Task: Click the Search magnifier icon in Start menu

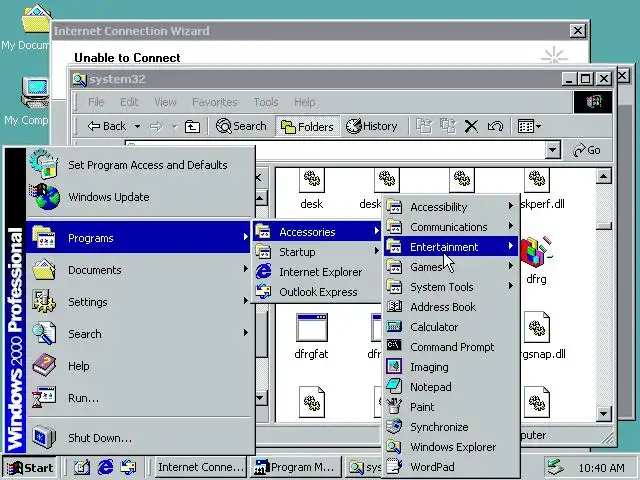Action: click(44, 333)
